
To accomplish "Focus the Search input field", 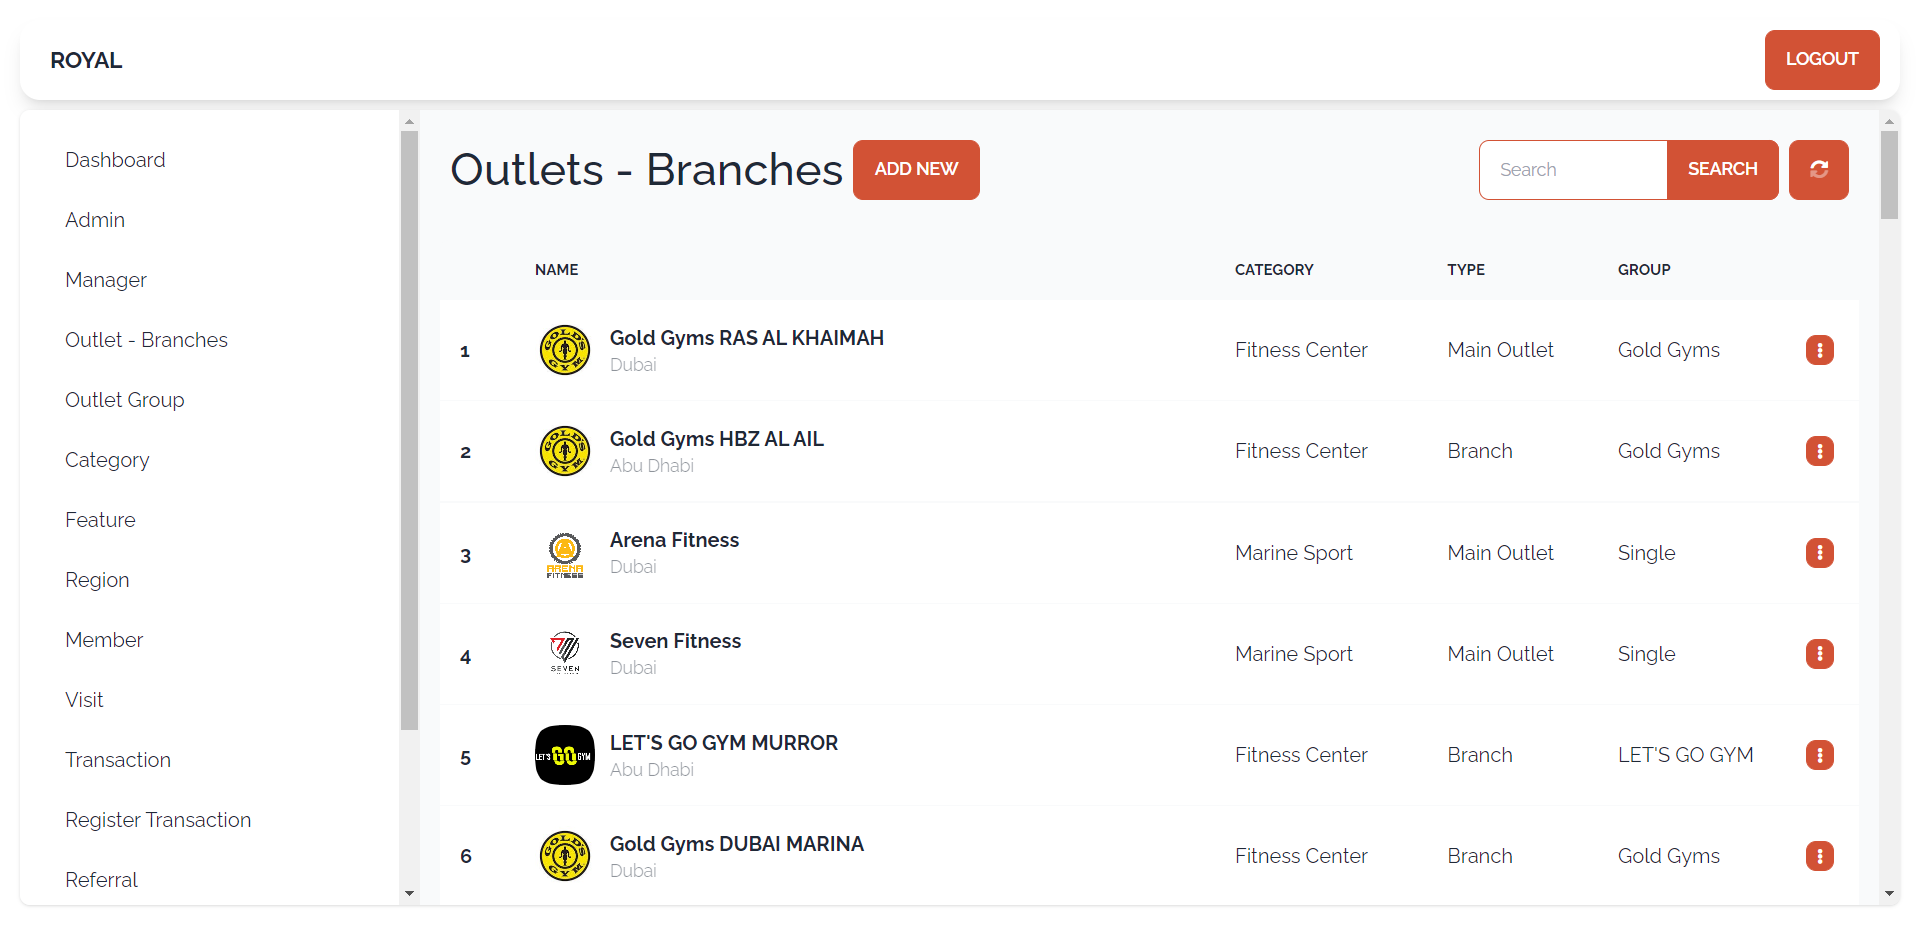I will point(1573,170).
